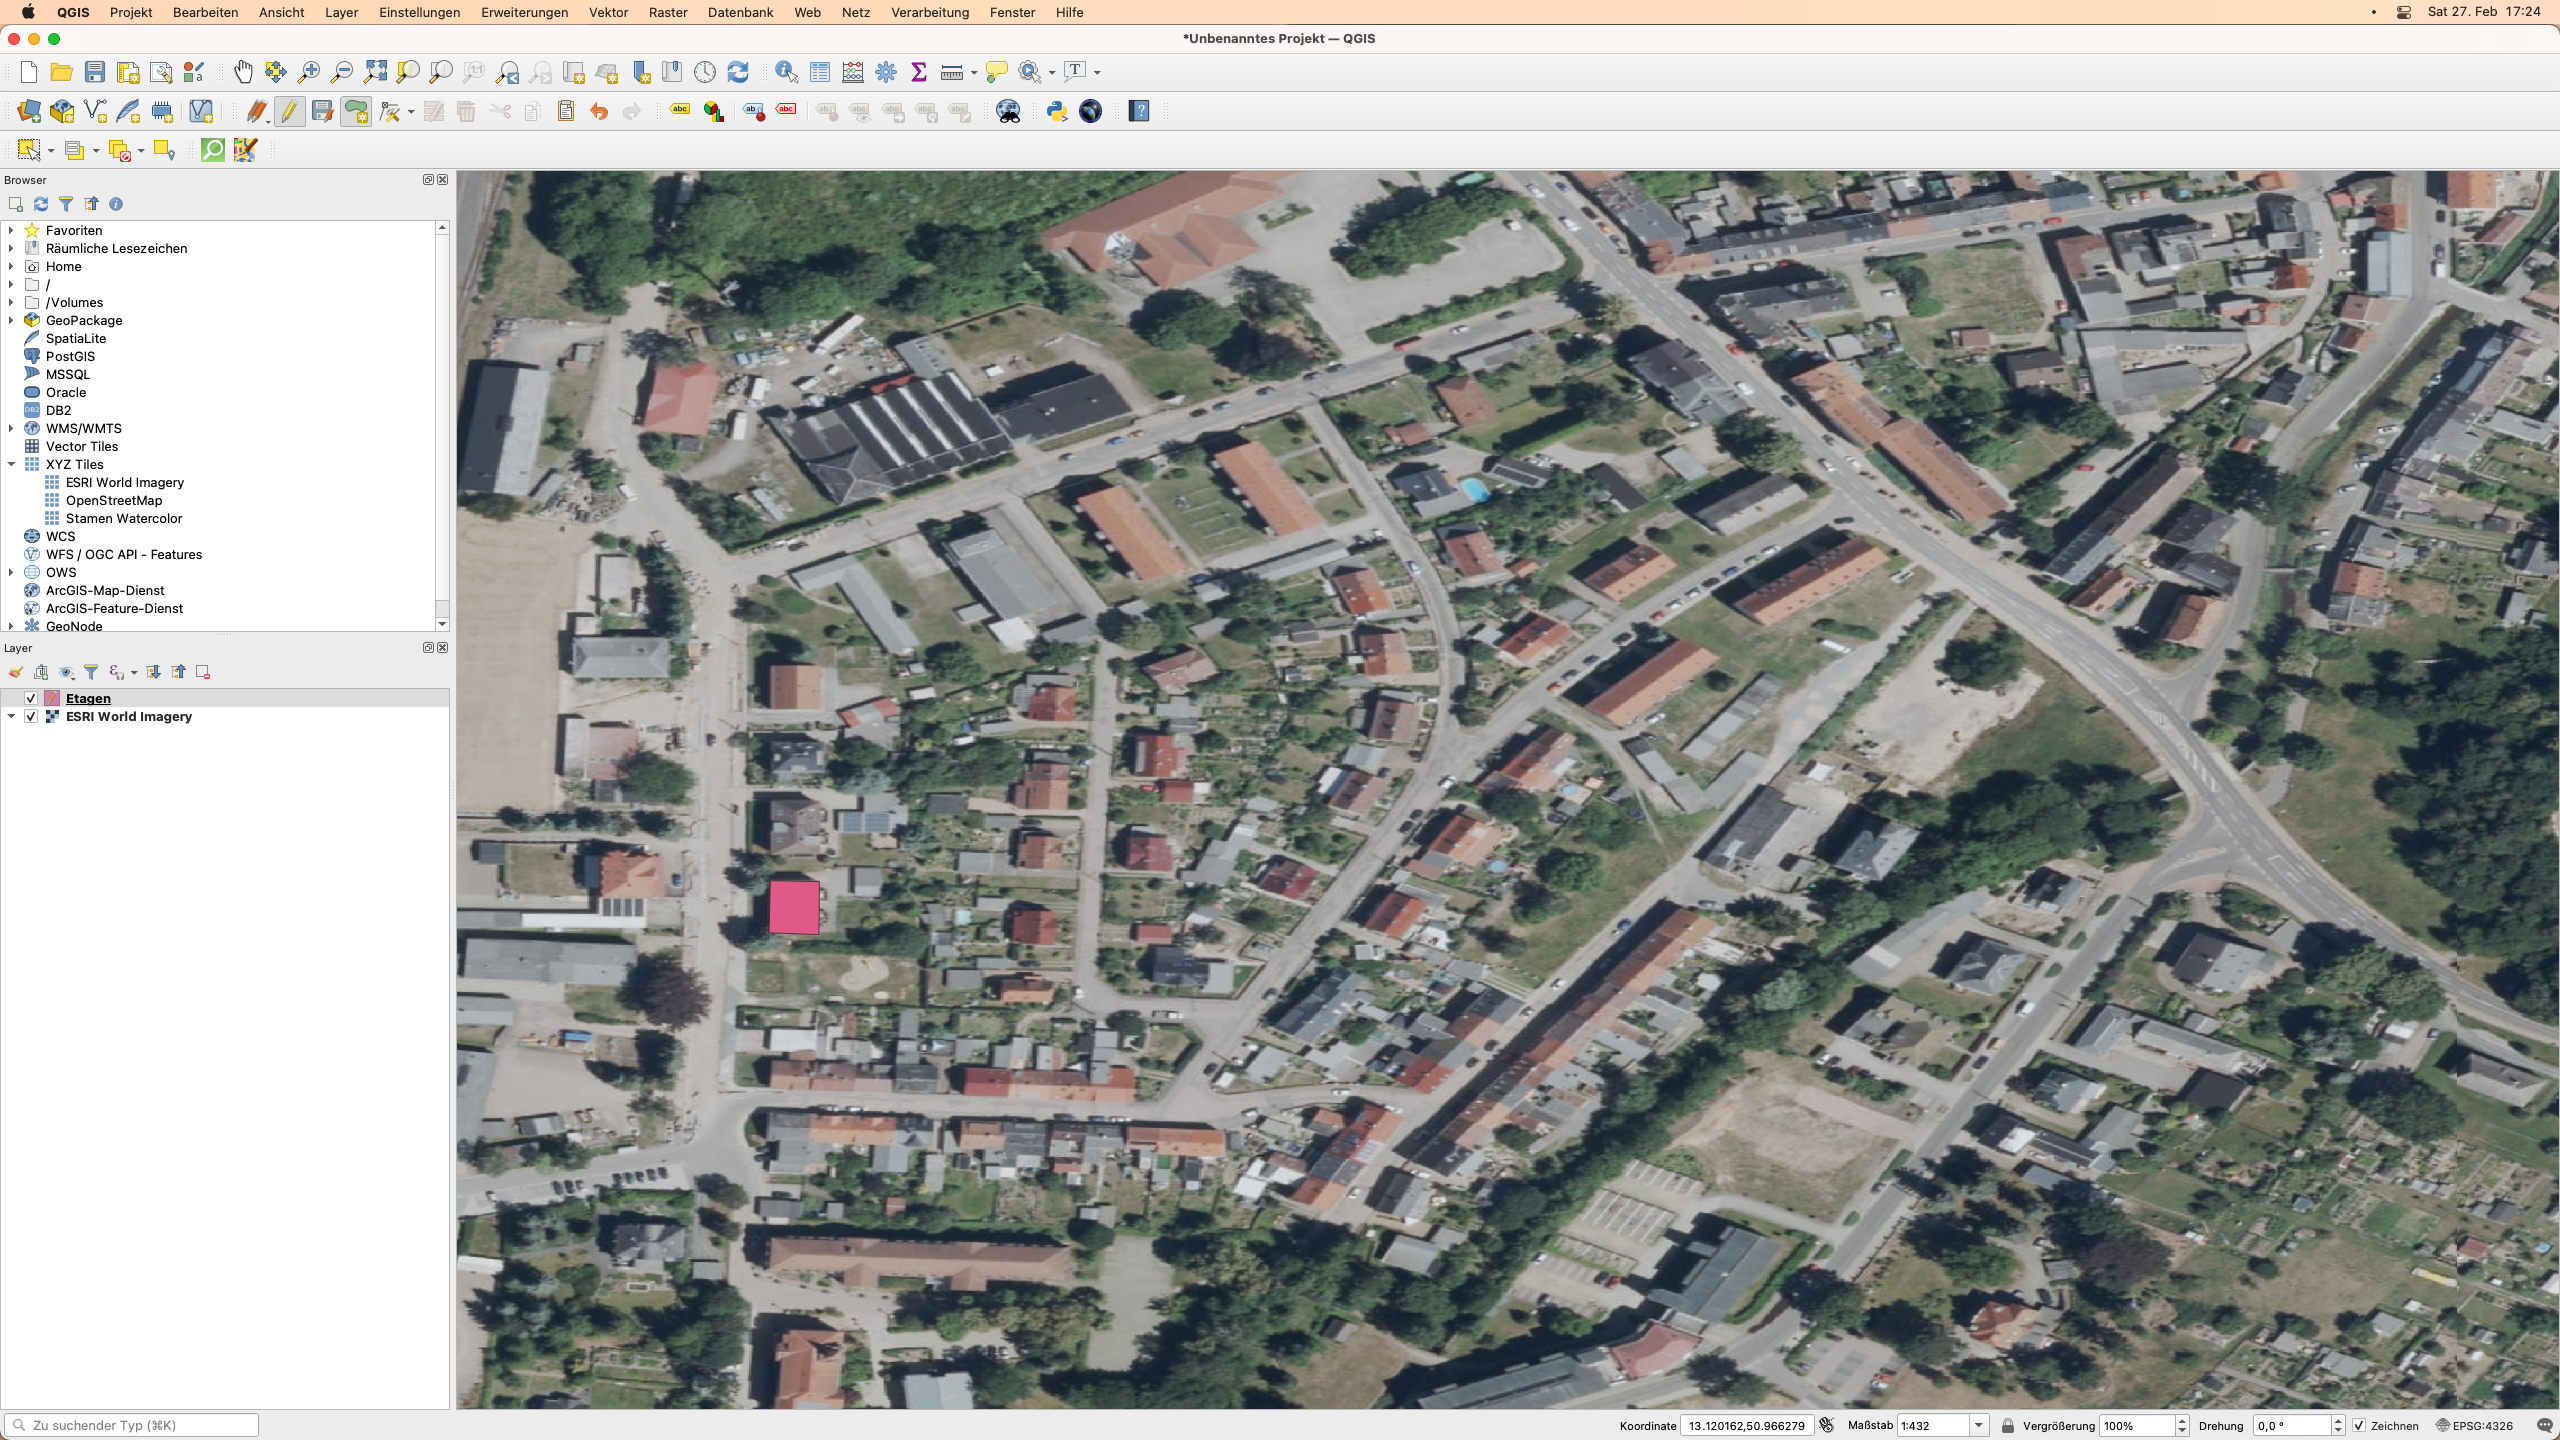The width and height of the screenshot is (2560, 1440).
Task: Toggle Layer legend filter funnel
Action: [91, 672]
